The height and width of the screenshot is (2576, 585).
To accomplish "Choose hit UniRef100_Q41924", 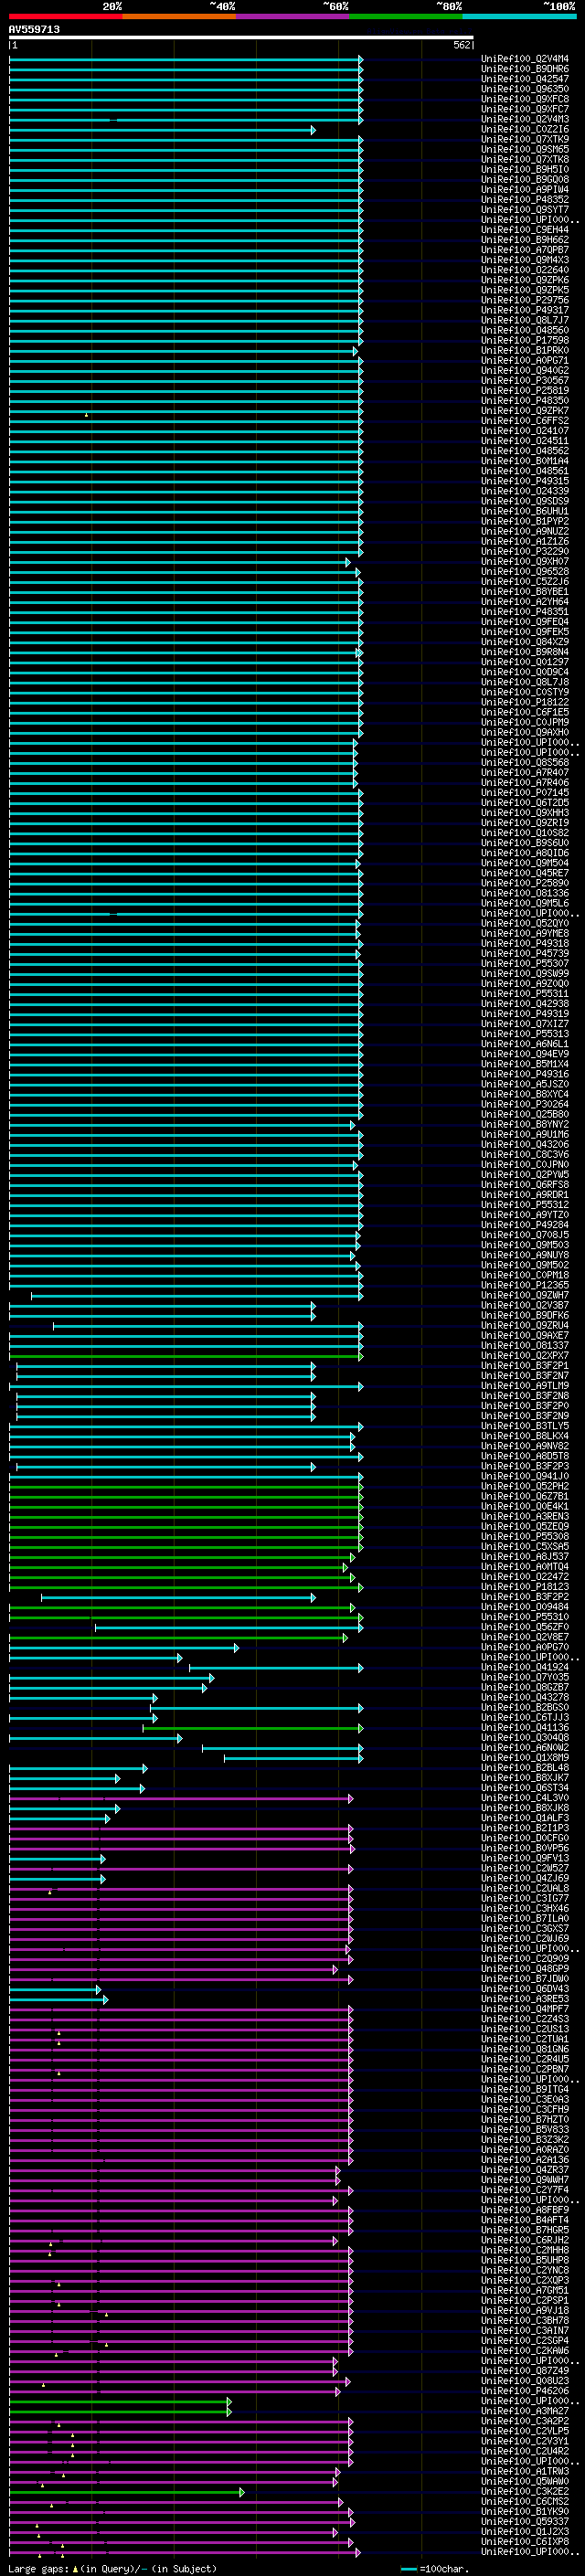I will [525, 1667].
